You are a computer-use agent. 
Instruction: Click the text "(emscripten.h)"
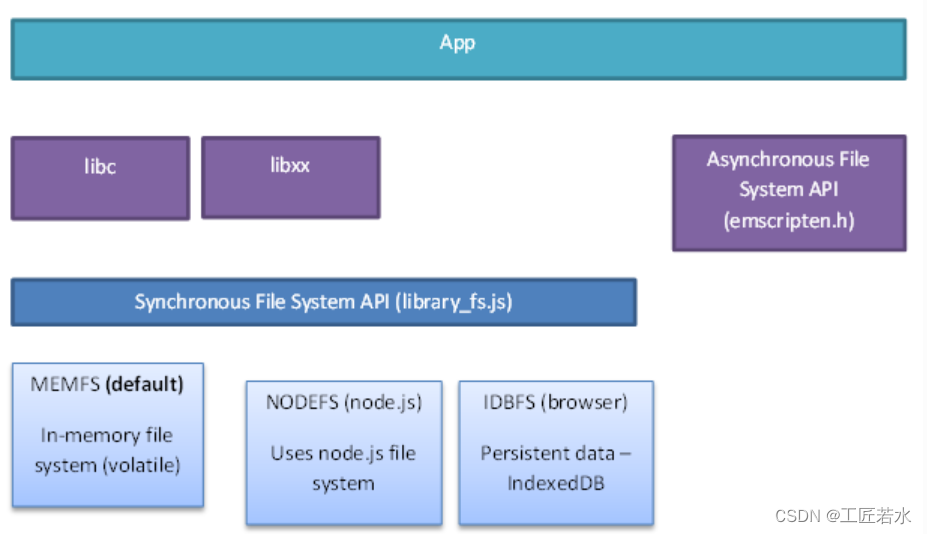point(789,221)
